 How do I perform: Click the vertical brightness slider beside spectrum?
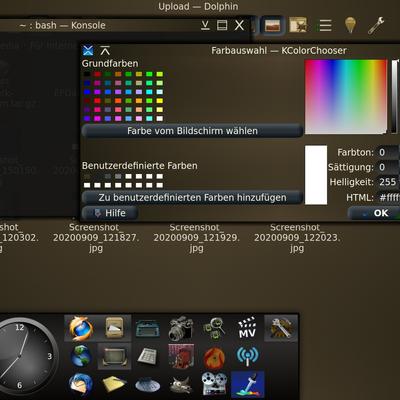click(395, 97)
